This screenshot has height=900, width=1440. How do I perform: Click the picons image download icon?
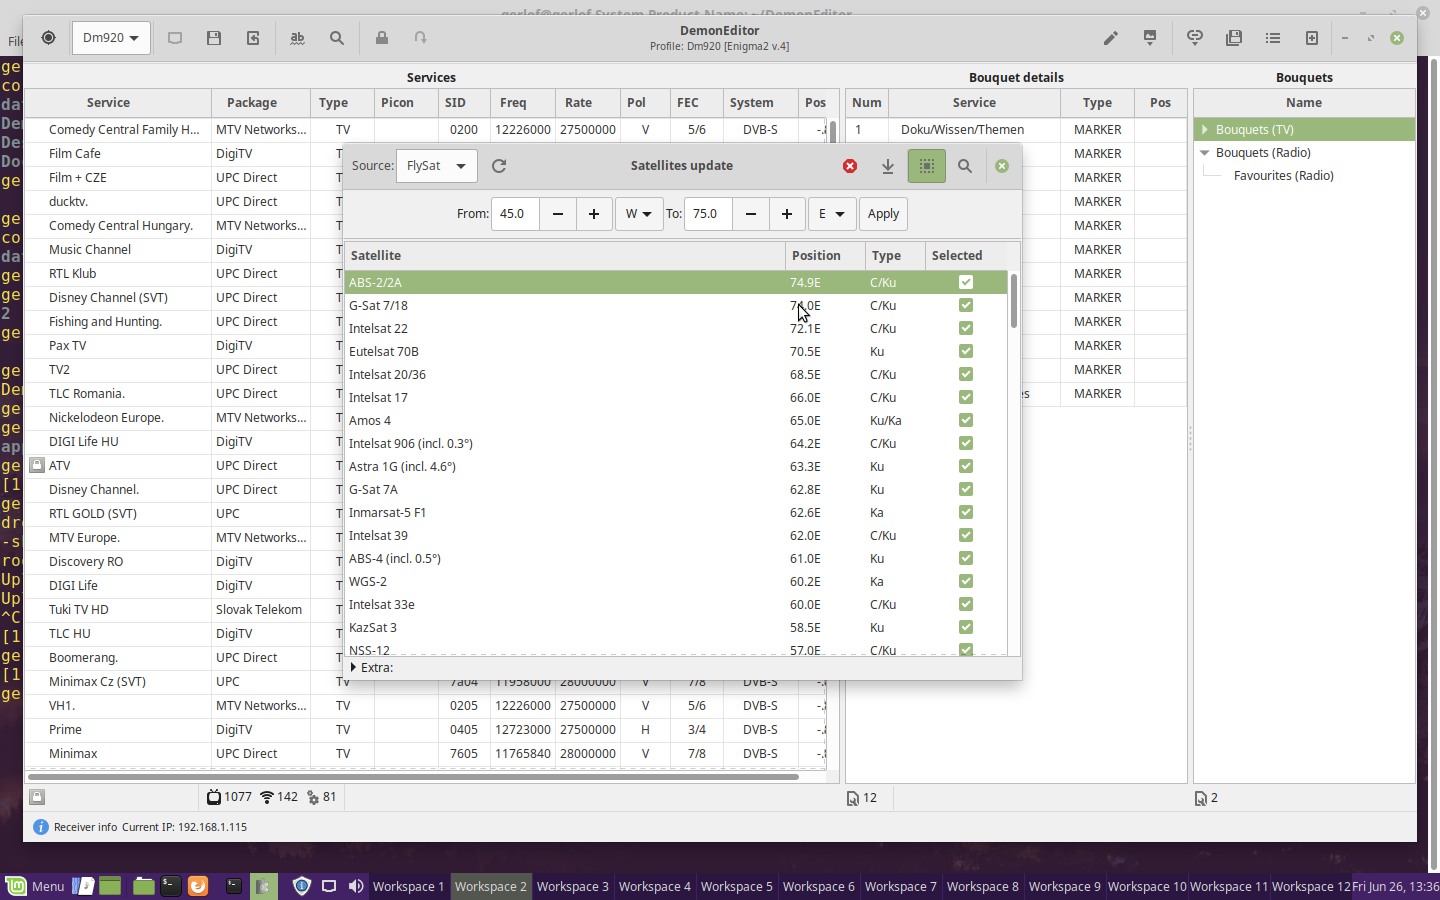(1150, 38)
